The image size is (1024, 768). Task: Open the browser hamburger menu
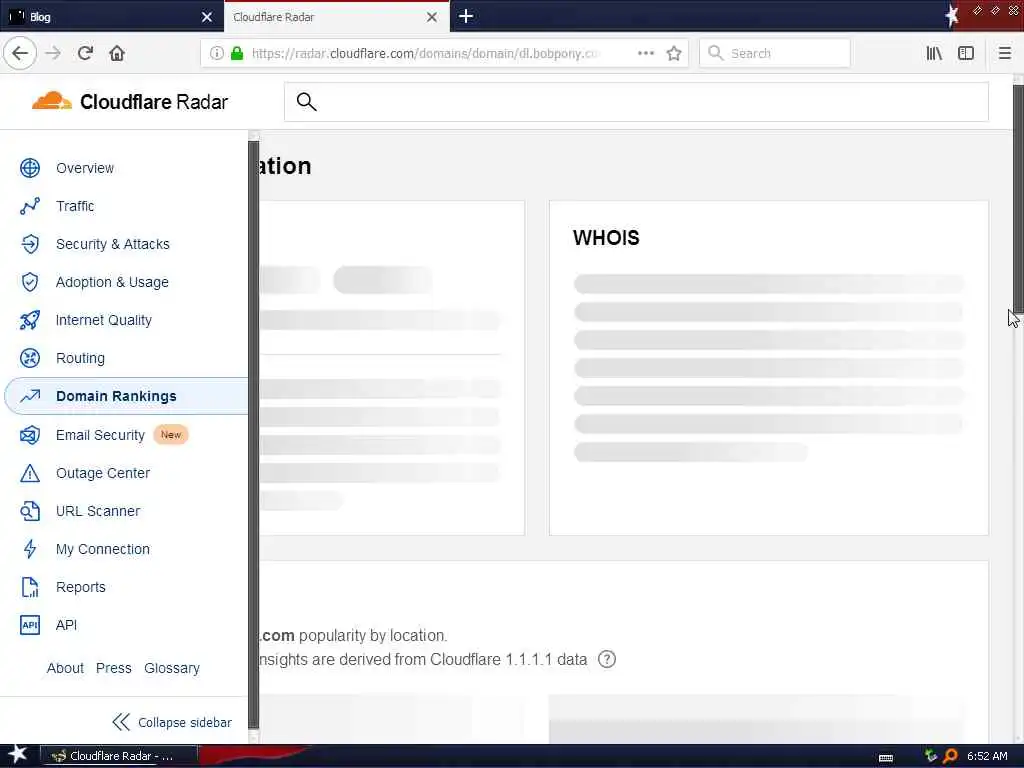(1005, 53)
